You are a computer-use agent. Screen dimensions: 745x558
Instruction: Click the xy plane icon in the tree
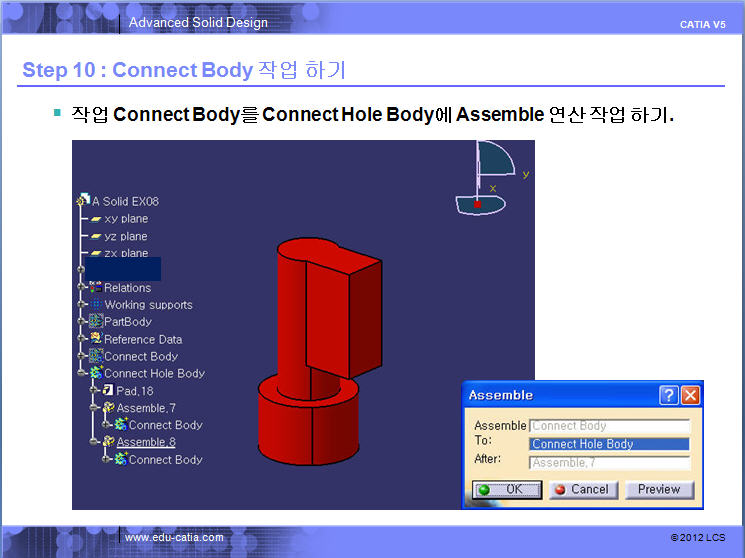coord(96,219)
